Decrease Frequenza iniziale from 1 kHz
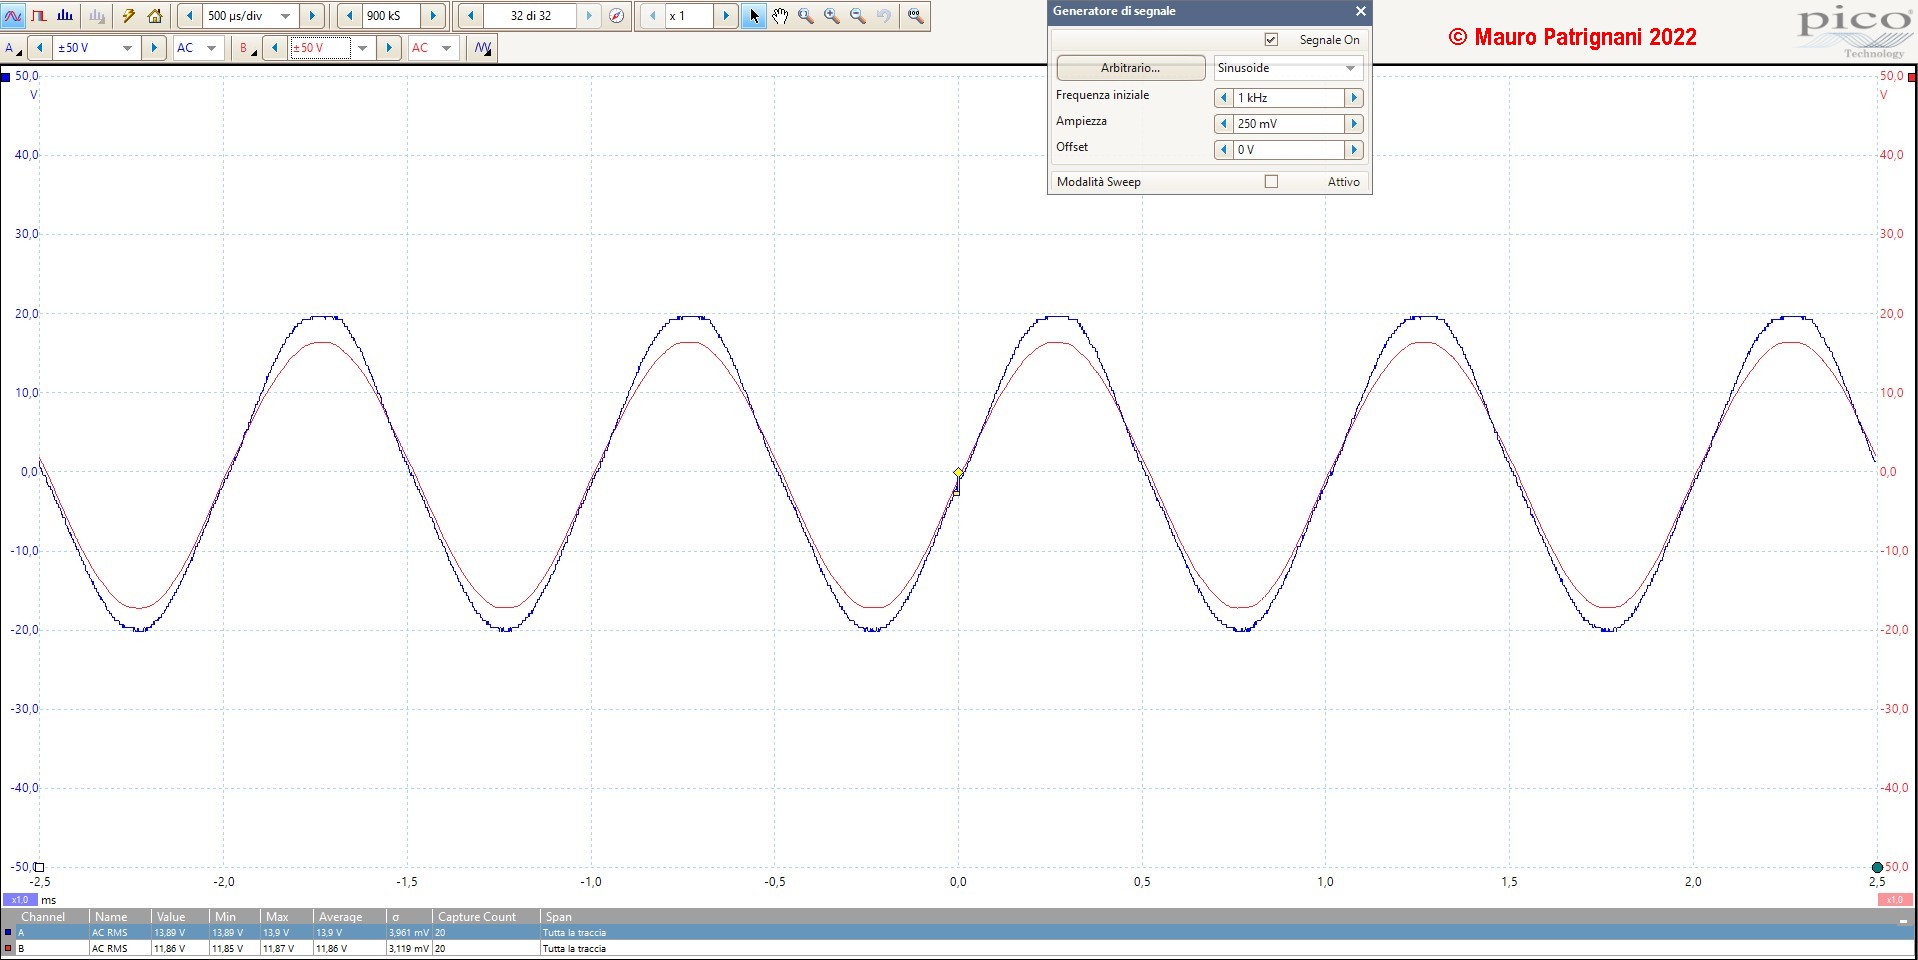Image resolution: width=1918 pixels, height=960 pixels. click(1223, 98)
